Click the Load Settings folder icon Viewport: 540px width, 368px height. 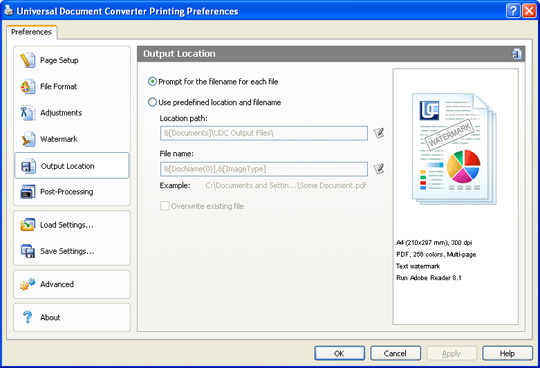coord(28,225)
